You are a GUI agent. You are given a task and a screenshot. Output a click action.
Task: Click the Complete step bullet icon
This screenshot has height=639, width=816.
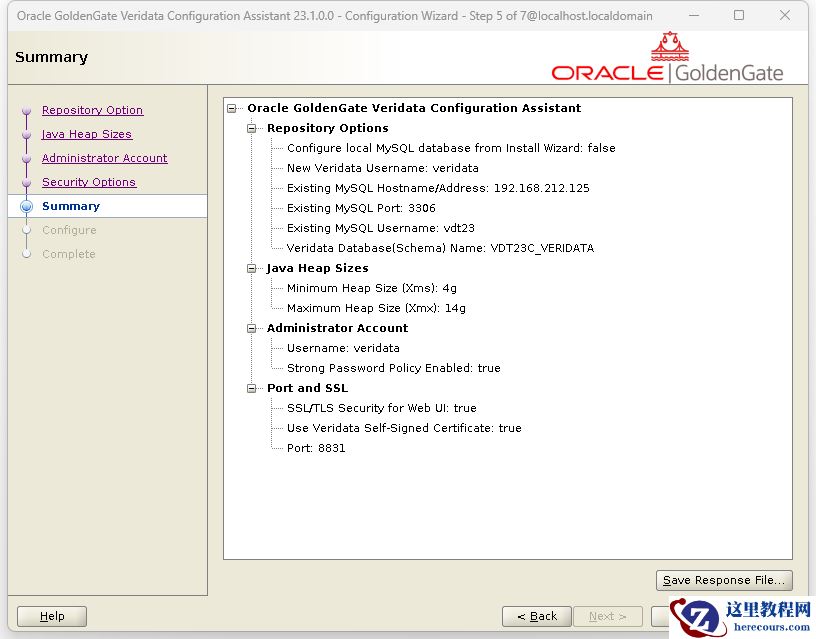click(27, 254)
